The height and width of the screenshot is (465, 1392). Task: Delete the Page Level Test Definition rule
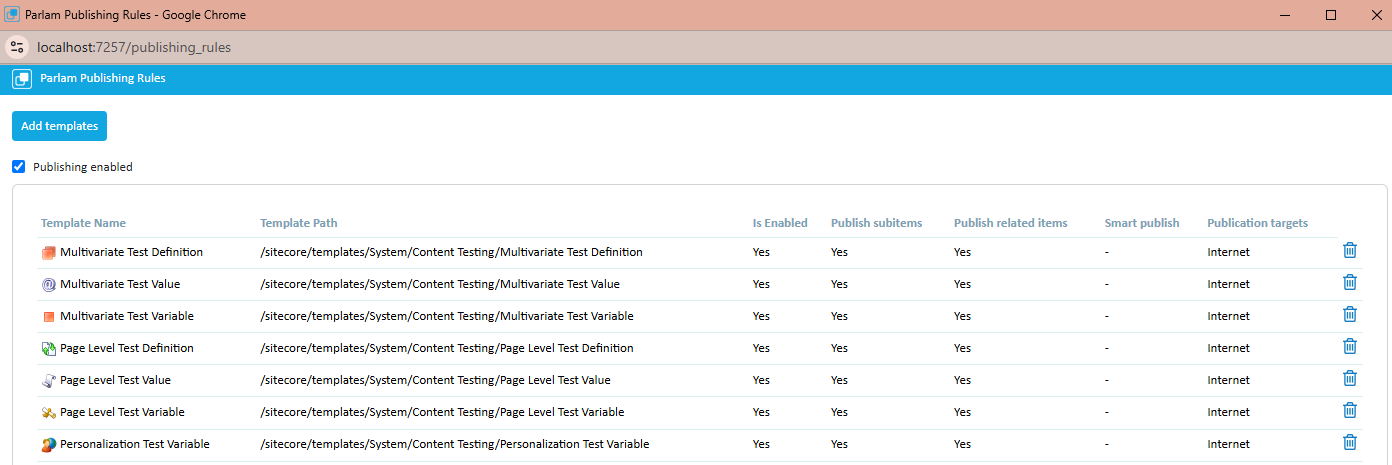coord(1349,347)
